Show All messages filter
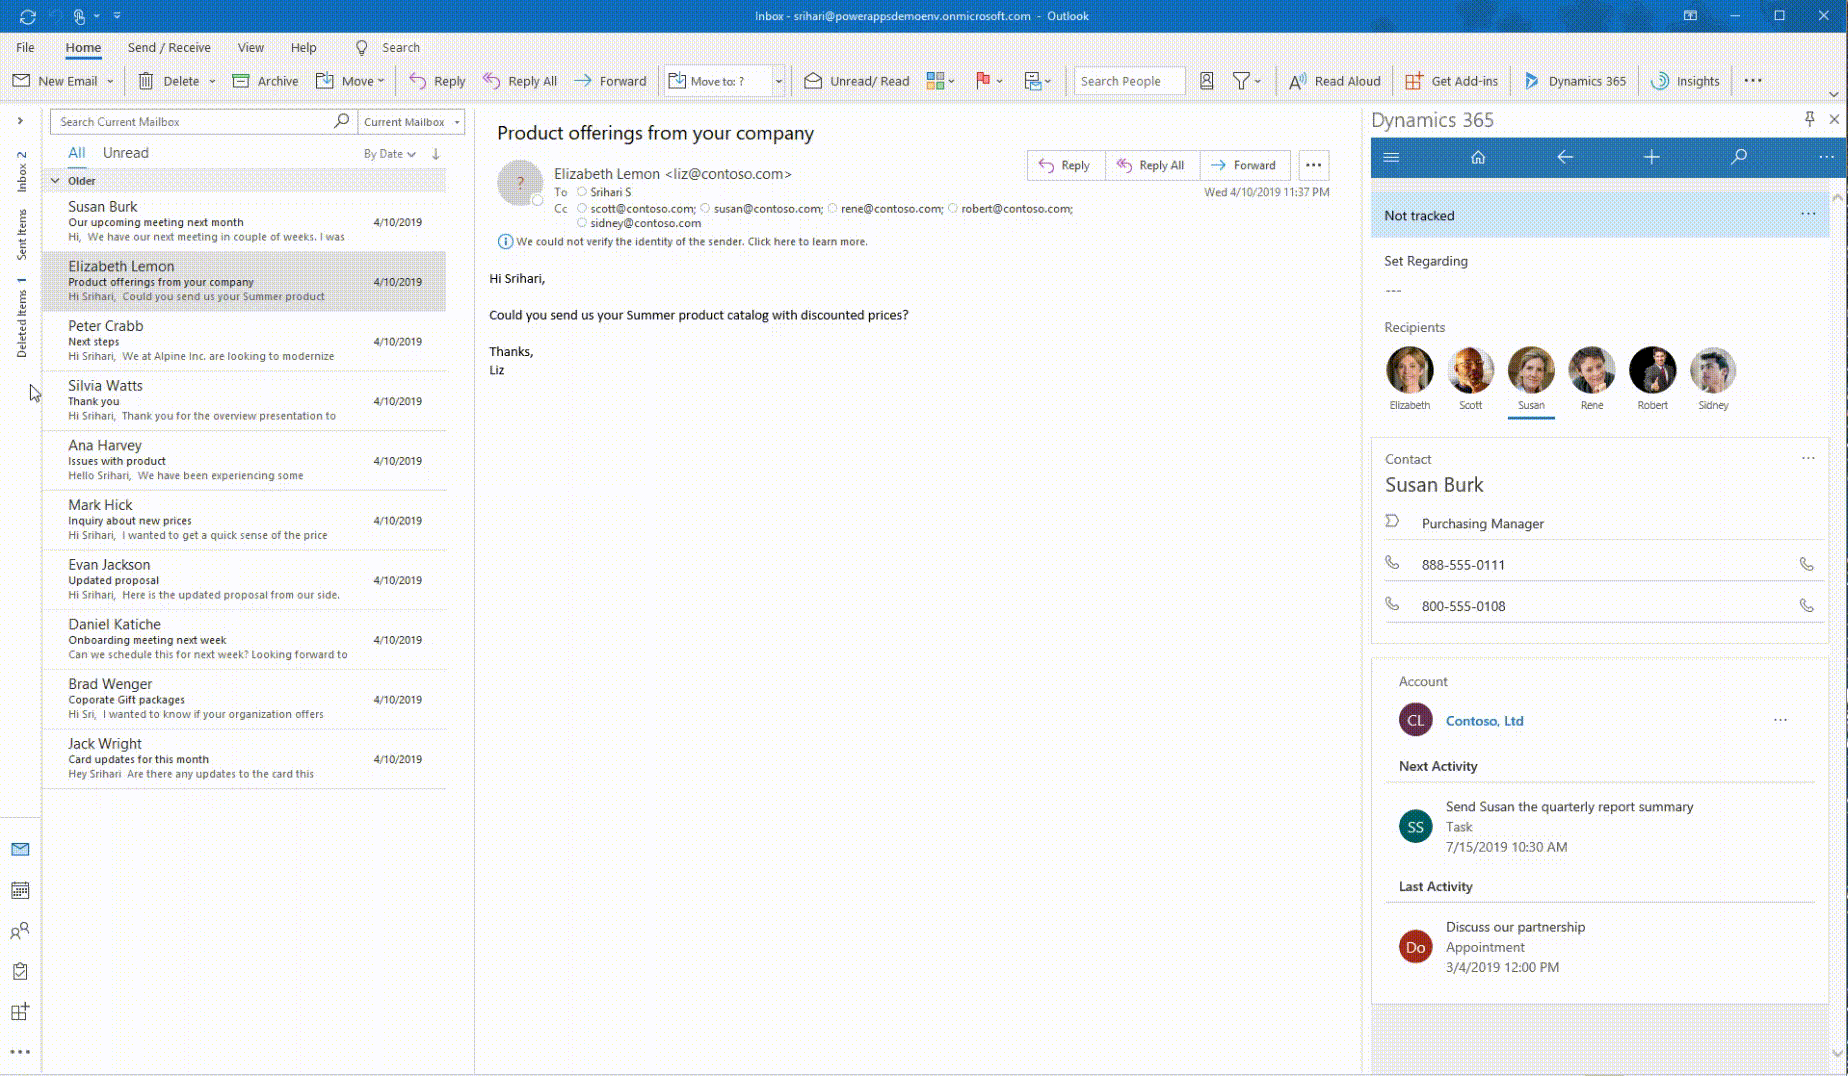 click(x=76, y=153)
